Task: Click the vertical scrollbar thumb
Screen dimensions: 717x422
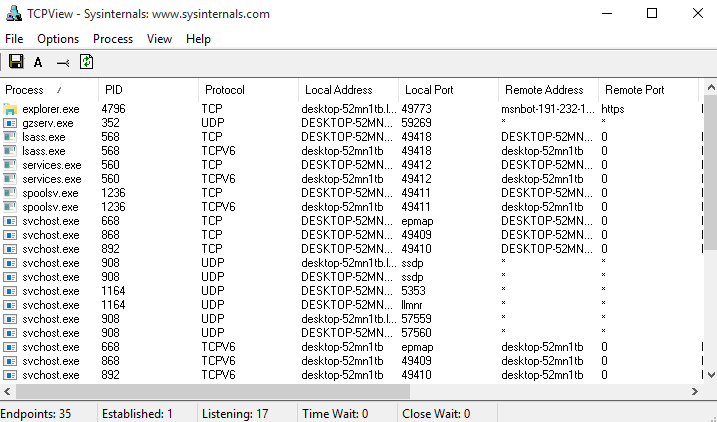Action: (x=711, y=173)
